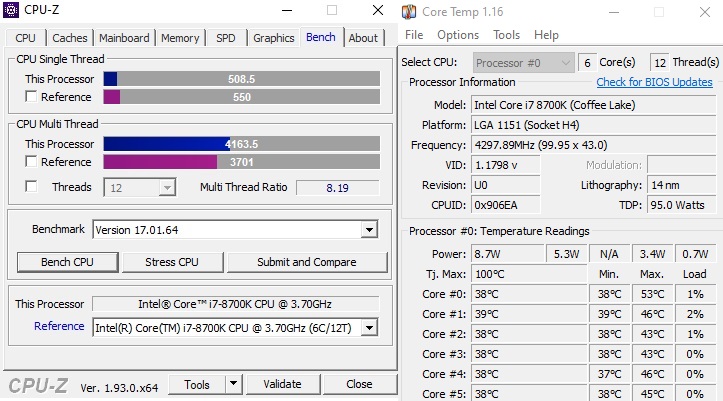Click the Core #0 max 53°C value
723x401 pixels.
[x=652, y=294]
